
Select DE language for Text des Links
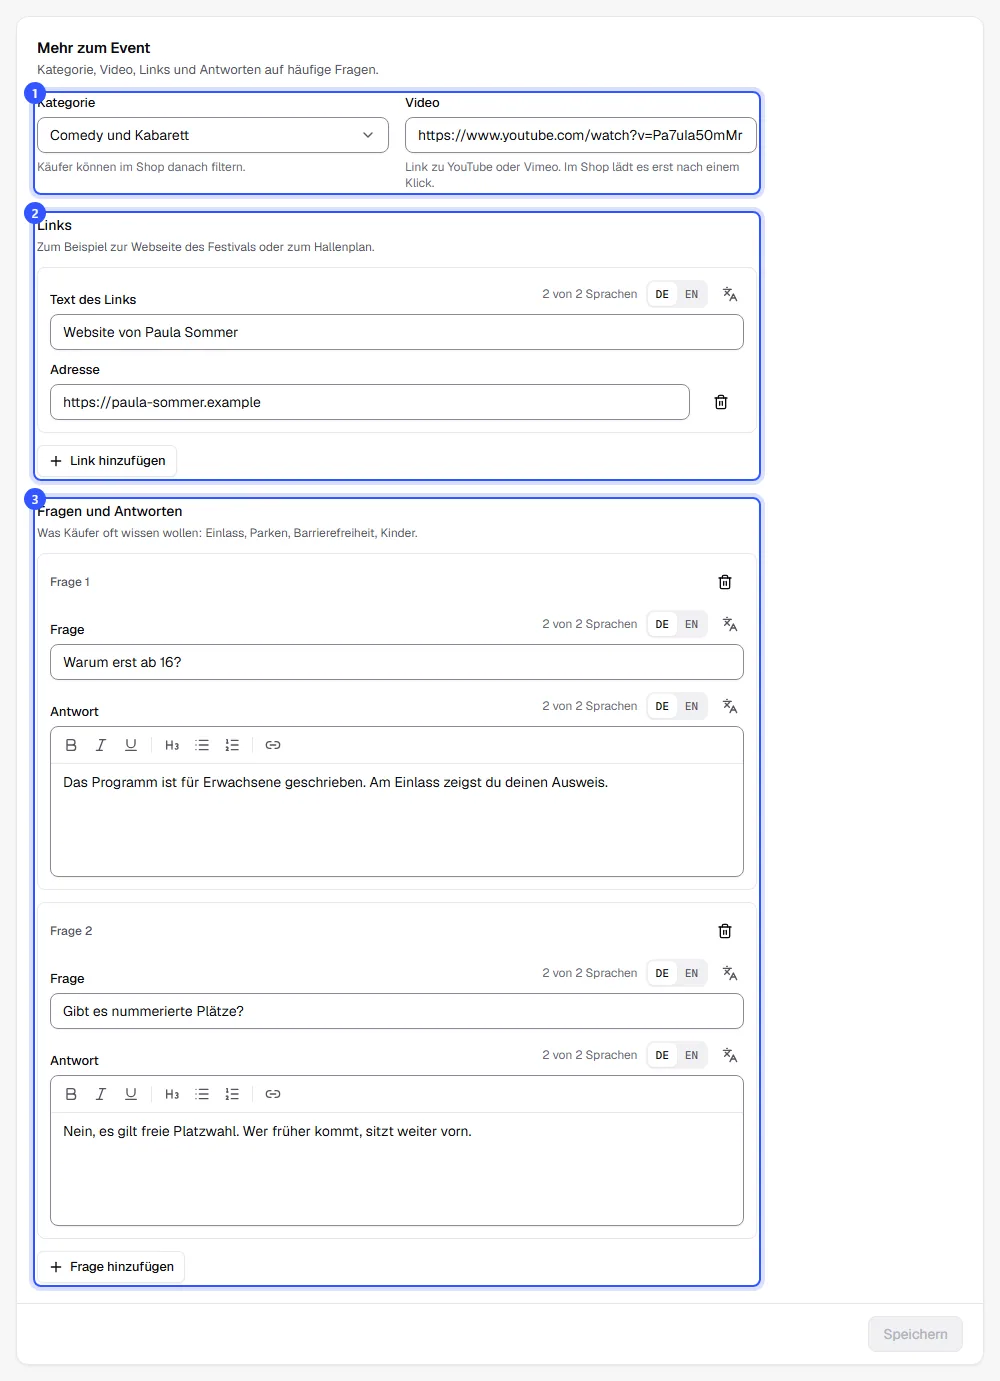tap(662, 294)
